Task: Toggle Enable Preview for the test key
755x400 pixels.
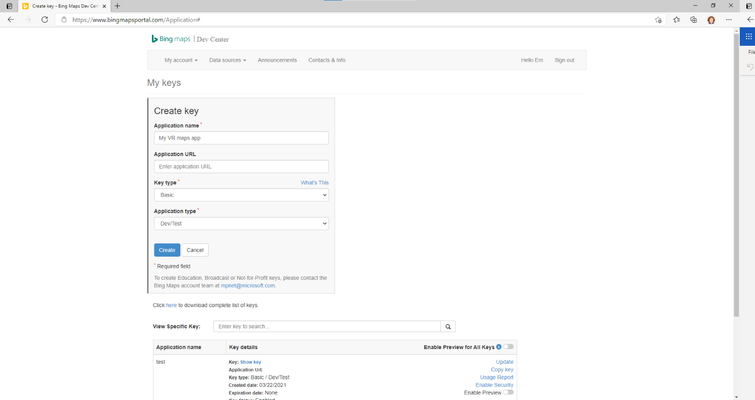Action: click(x=508, y=392)
